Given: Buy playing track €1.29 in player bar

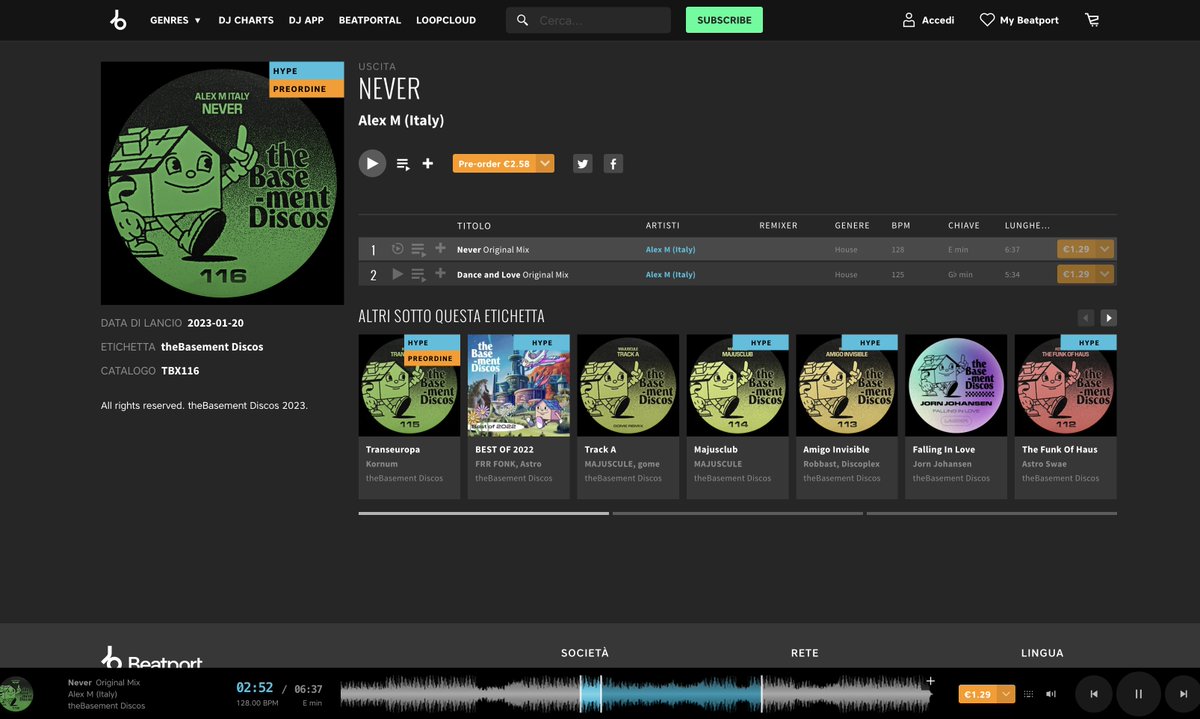Looking at the screenshot, I should (x=978, y=694).
